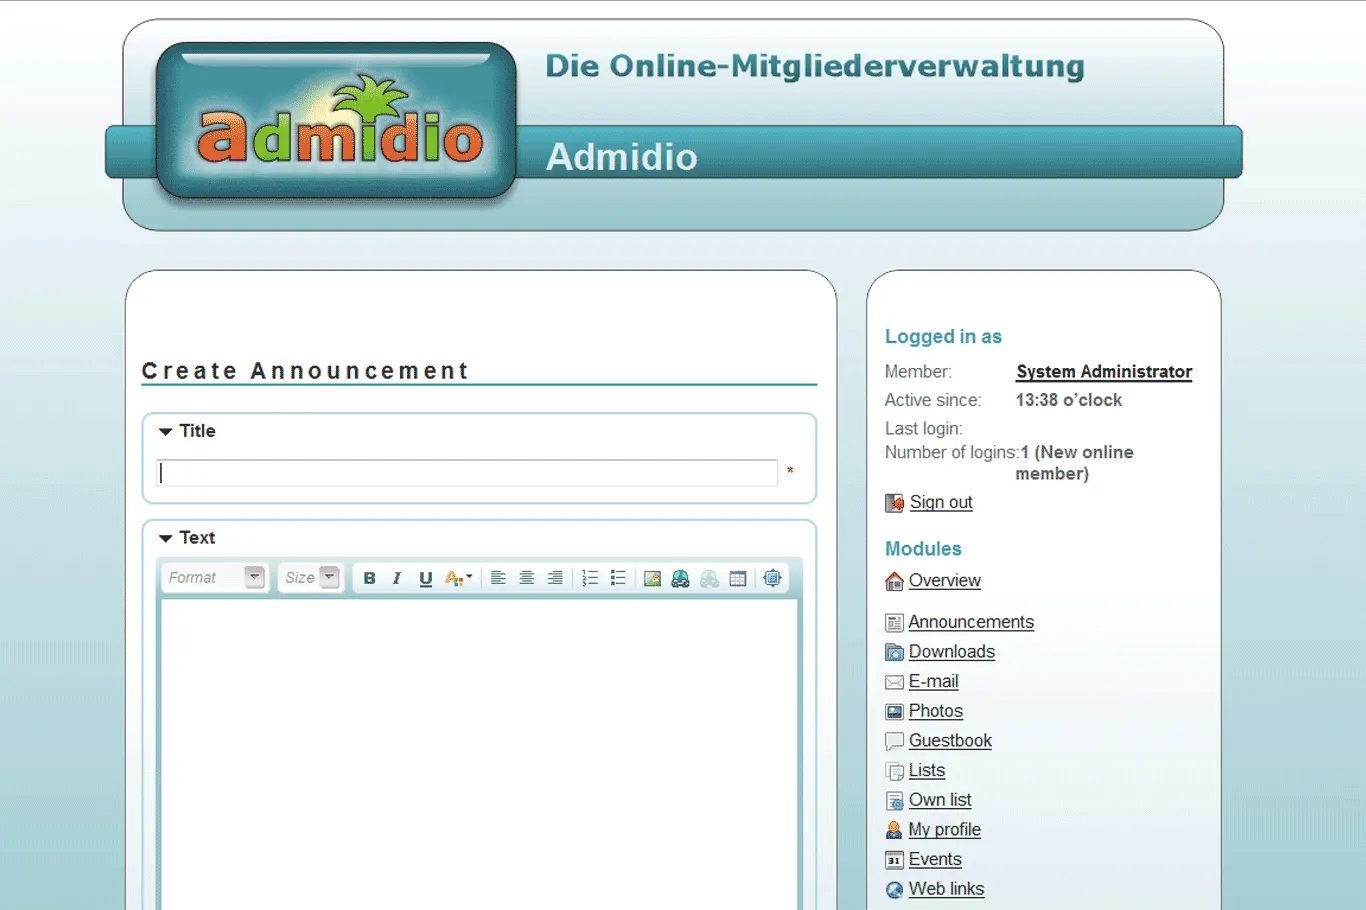
Task: Click the Sign out link
Action: 940,502
